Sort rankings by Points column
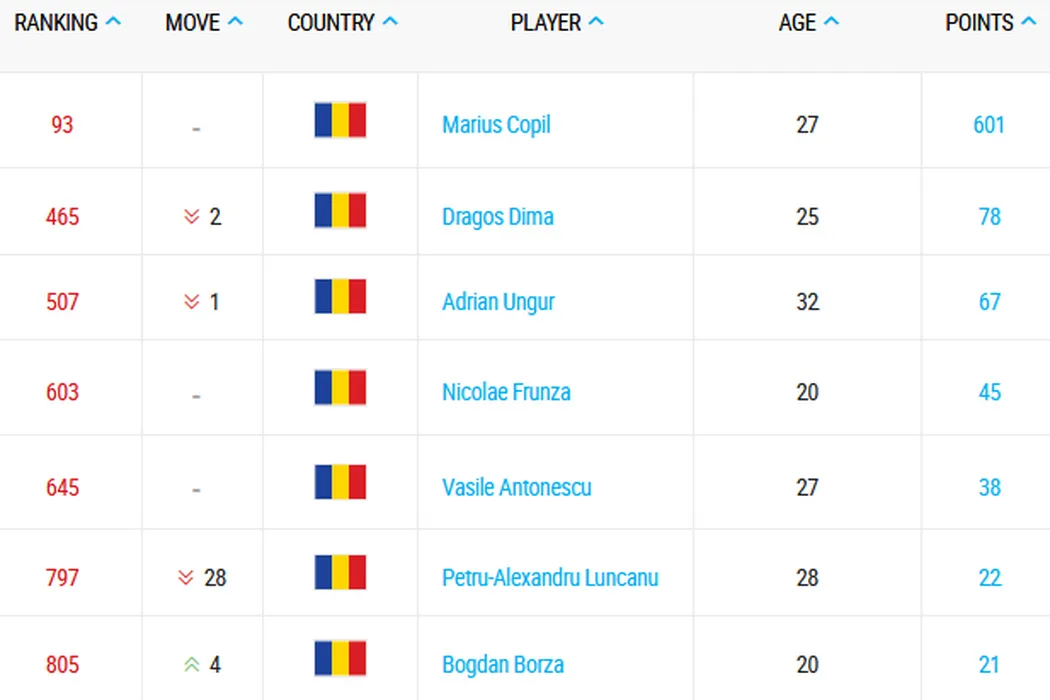This screenshot has width=1050, height=700. click(x=990, y=23)
